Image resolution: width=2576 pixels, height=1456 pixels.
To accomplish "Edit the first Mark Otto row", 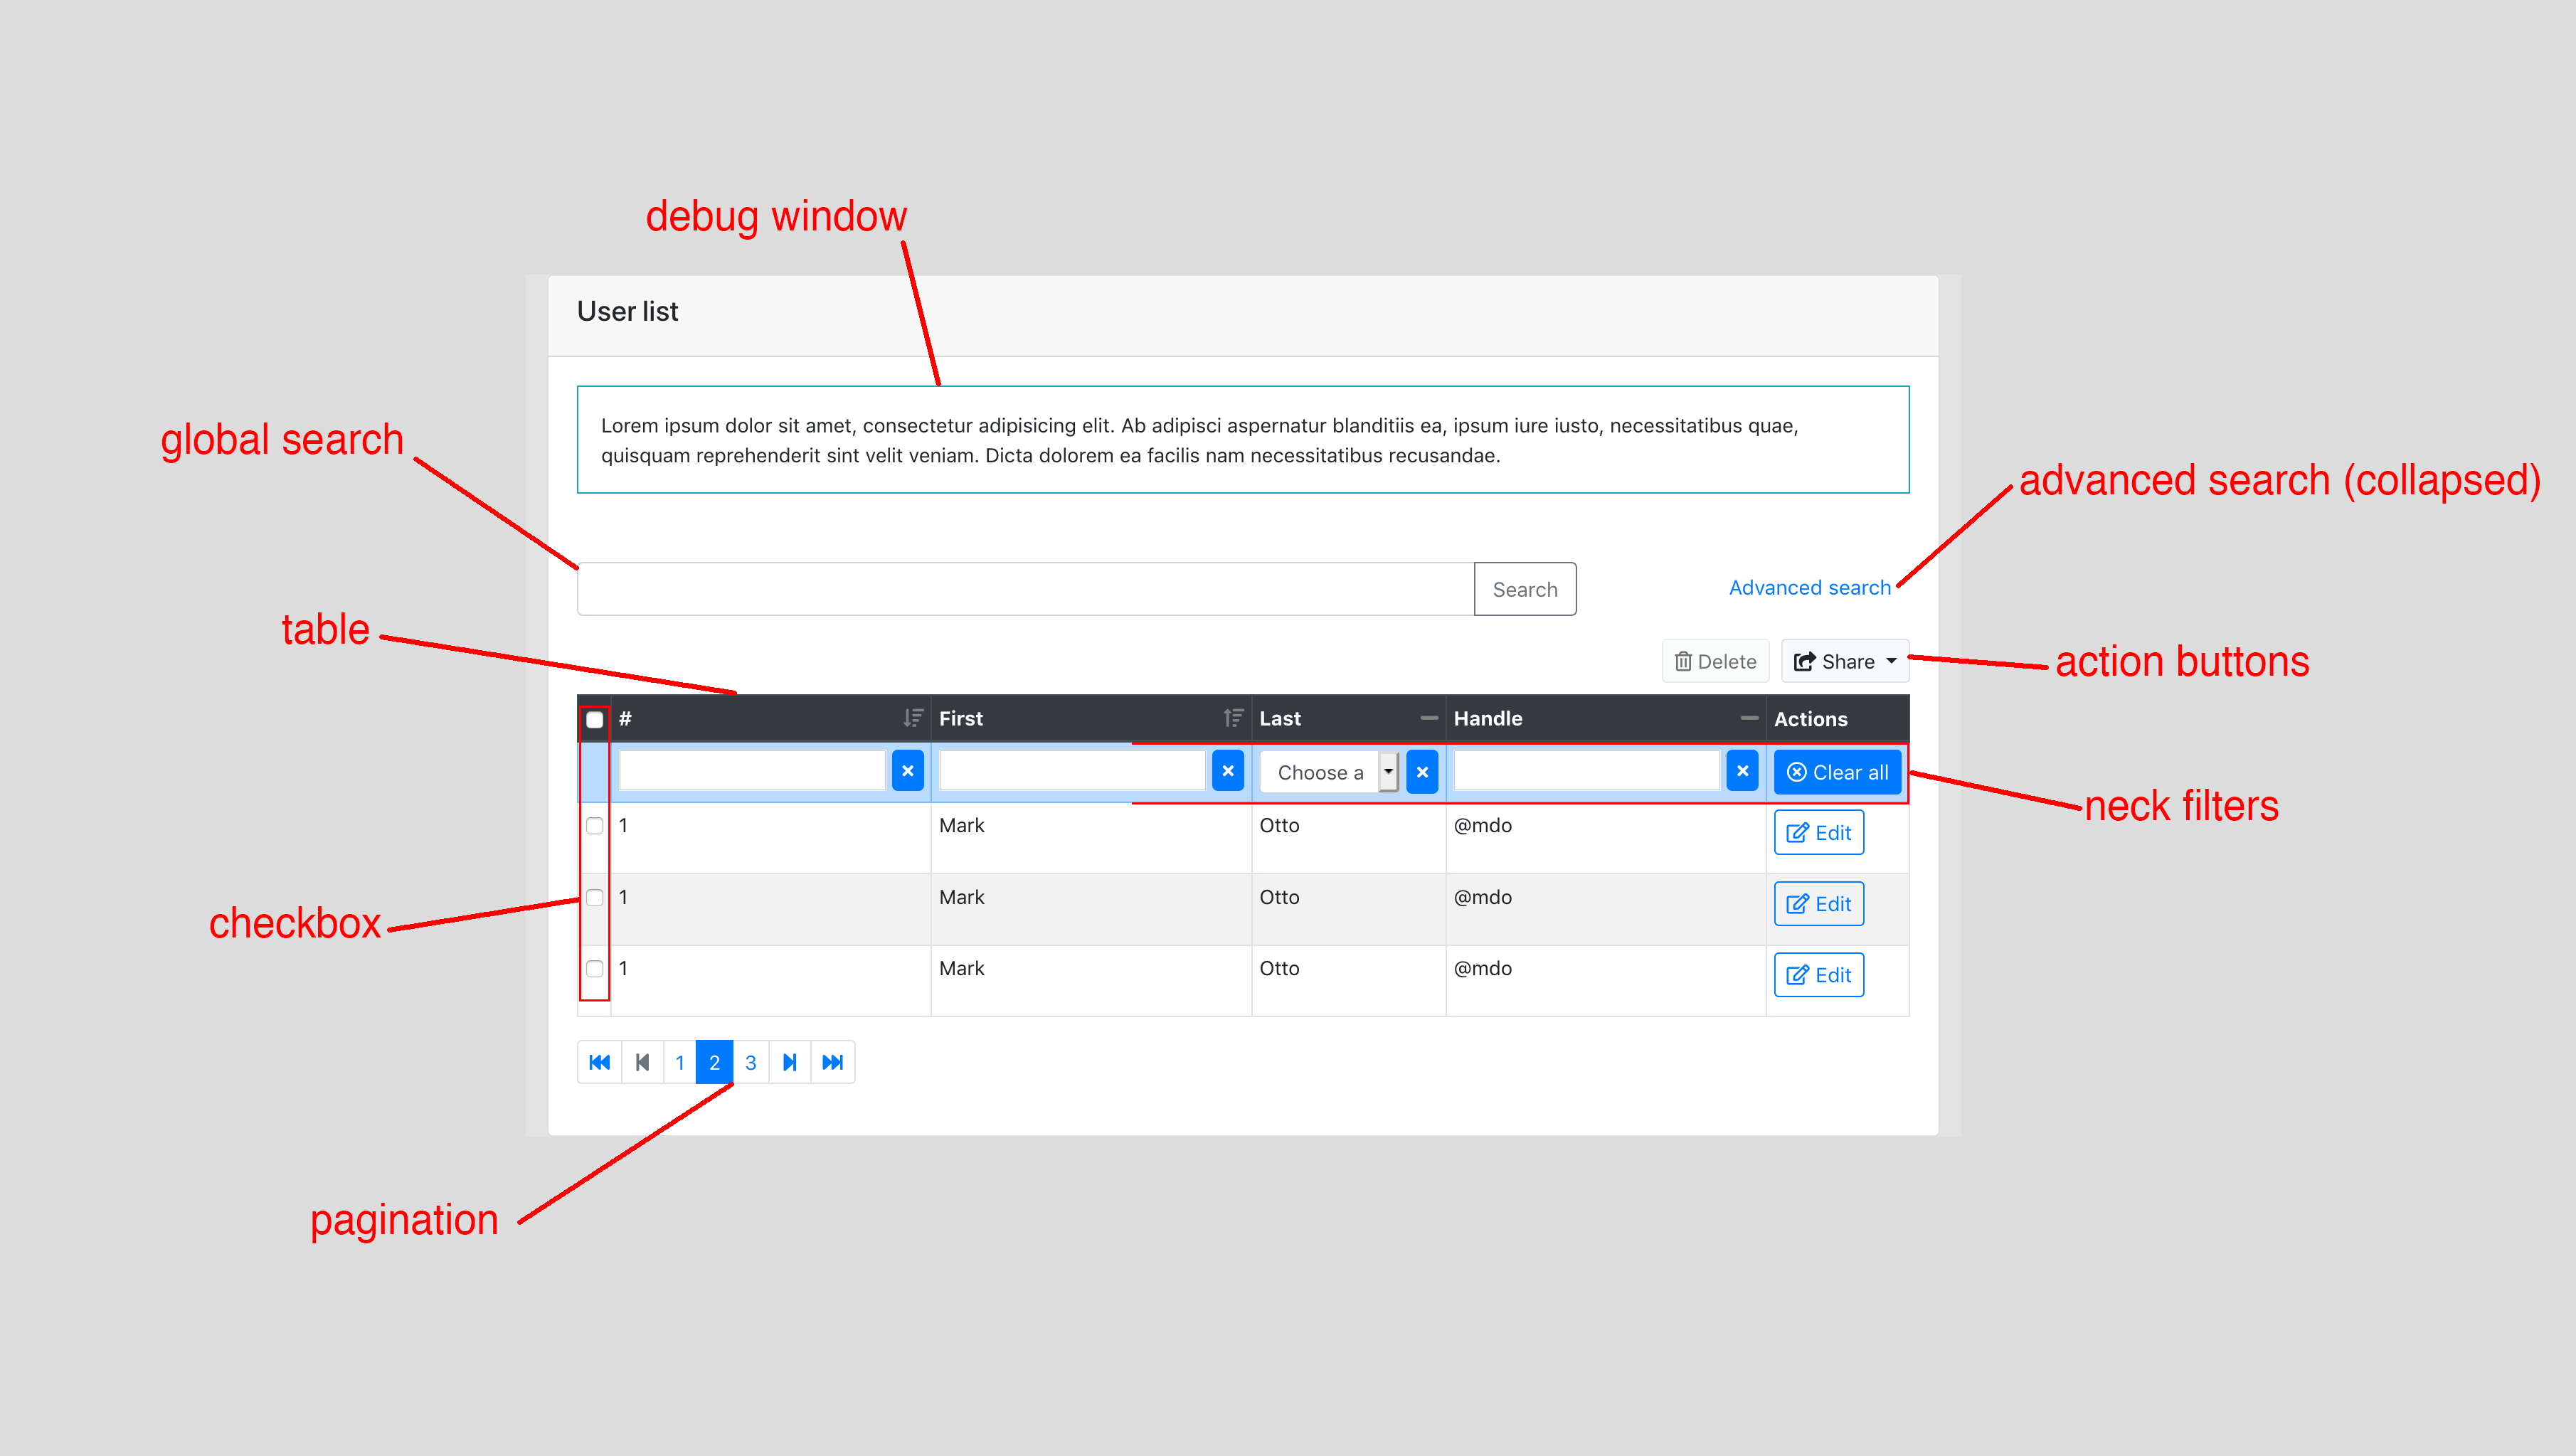I will [x=1818, y=832].
